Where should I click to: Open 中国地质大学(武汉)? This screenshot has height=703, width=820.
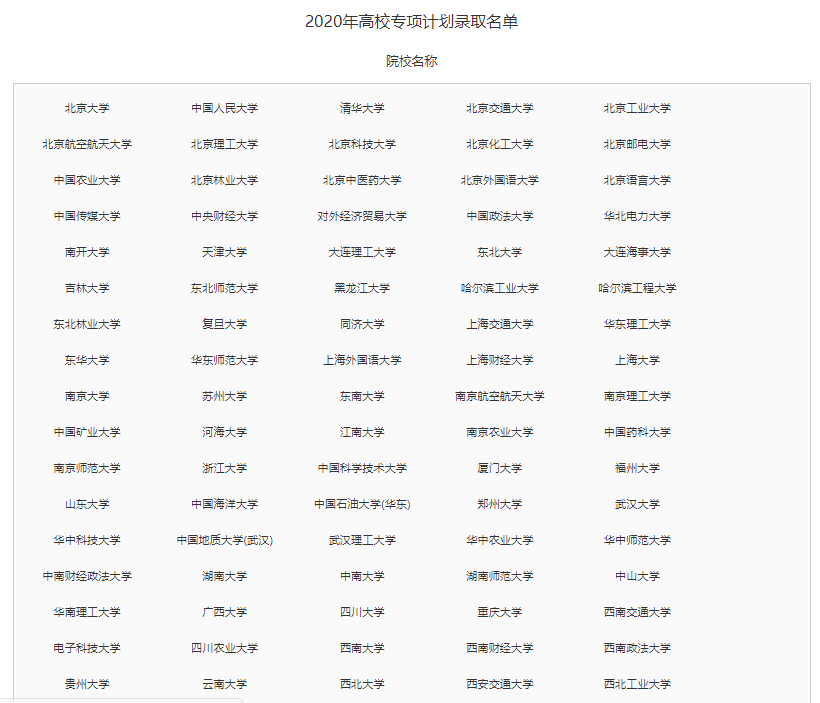(224, 540)
